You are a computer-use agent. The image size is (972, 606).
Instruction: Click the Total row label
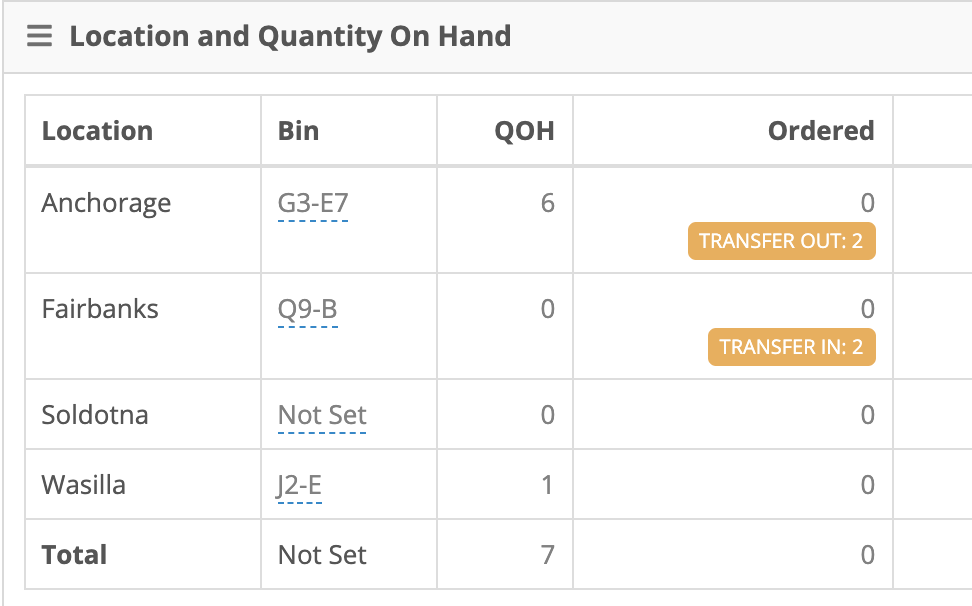74,555
